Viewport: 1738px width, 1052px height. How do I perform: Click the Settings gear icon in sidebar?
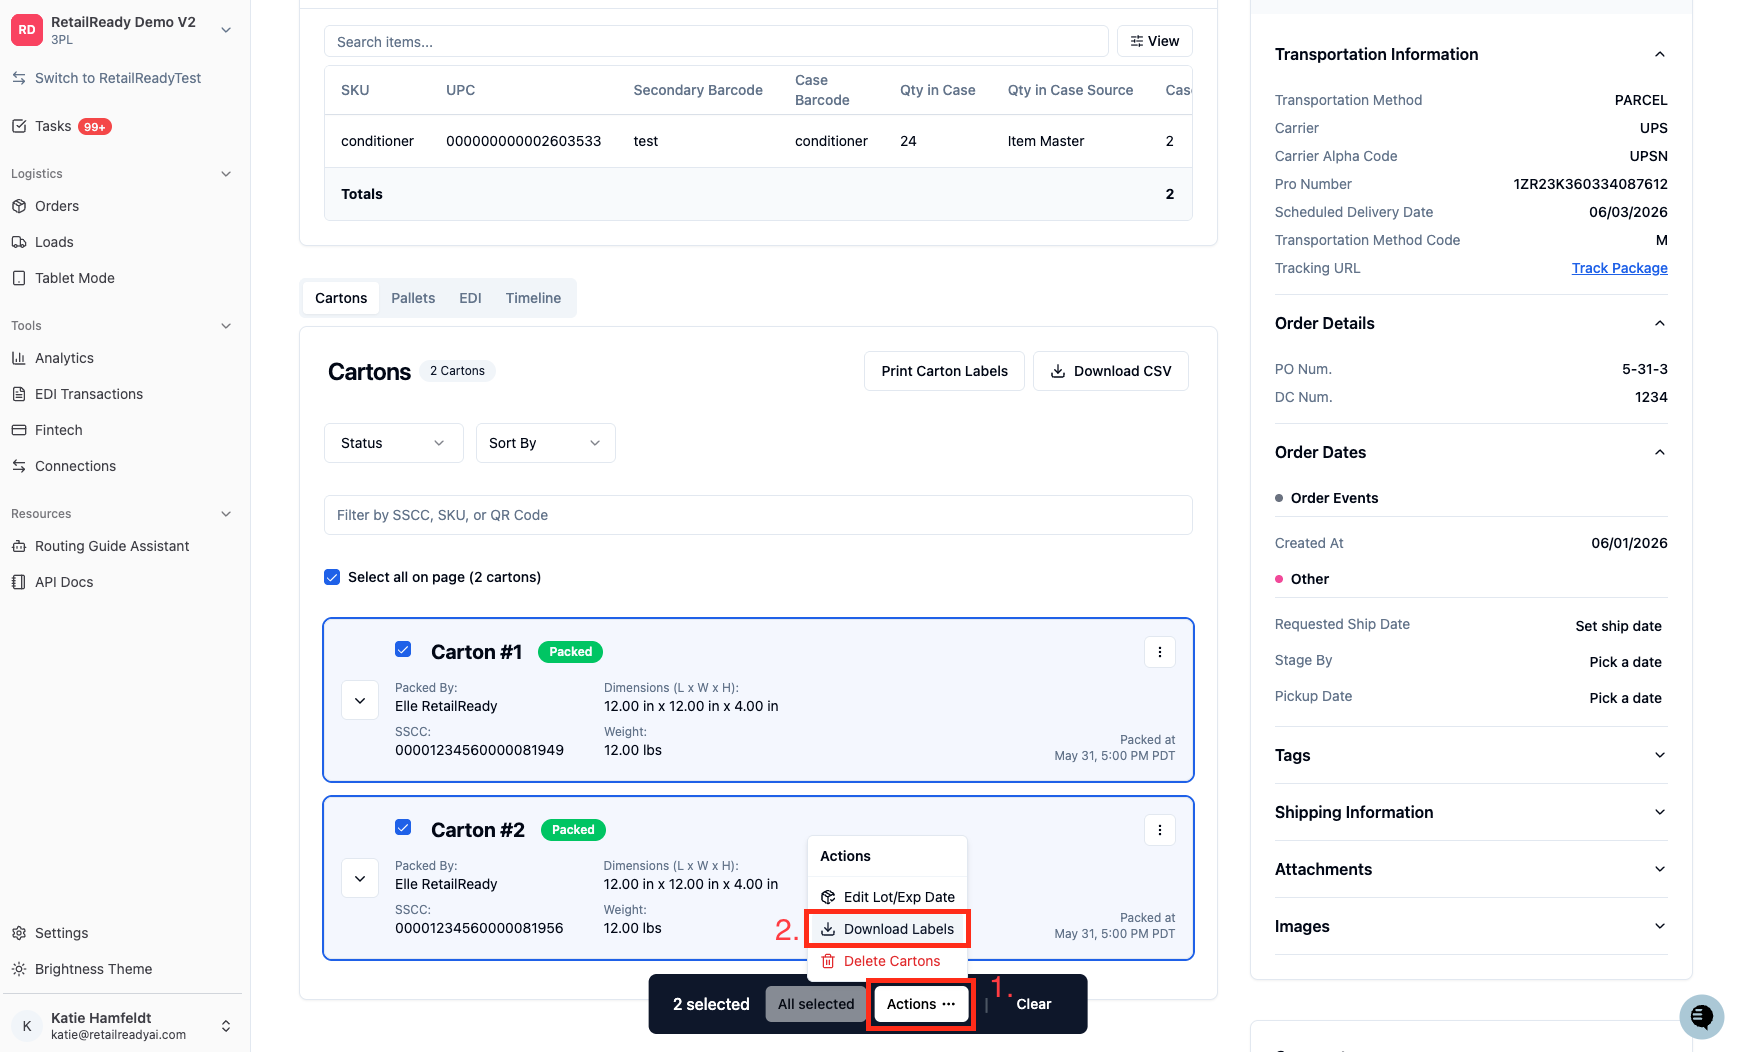click(x=18, y=933)
